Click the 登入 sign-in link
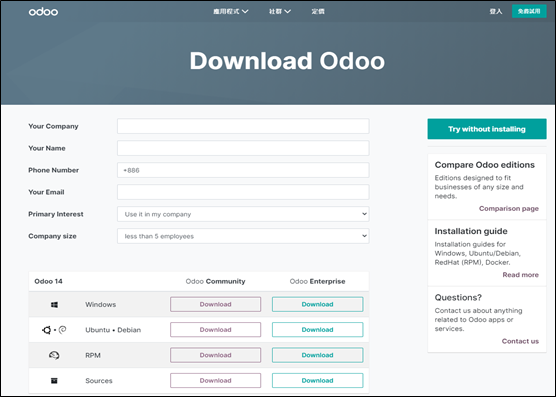 coord(496,11)
